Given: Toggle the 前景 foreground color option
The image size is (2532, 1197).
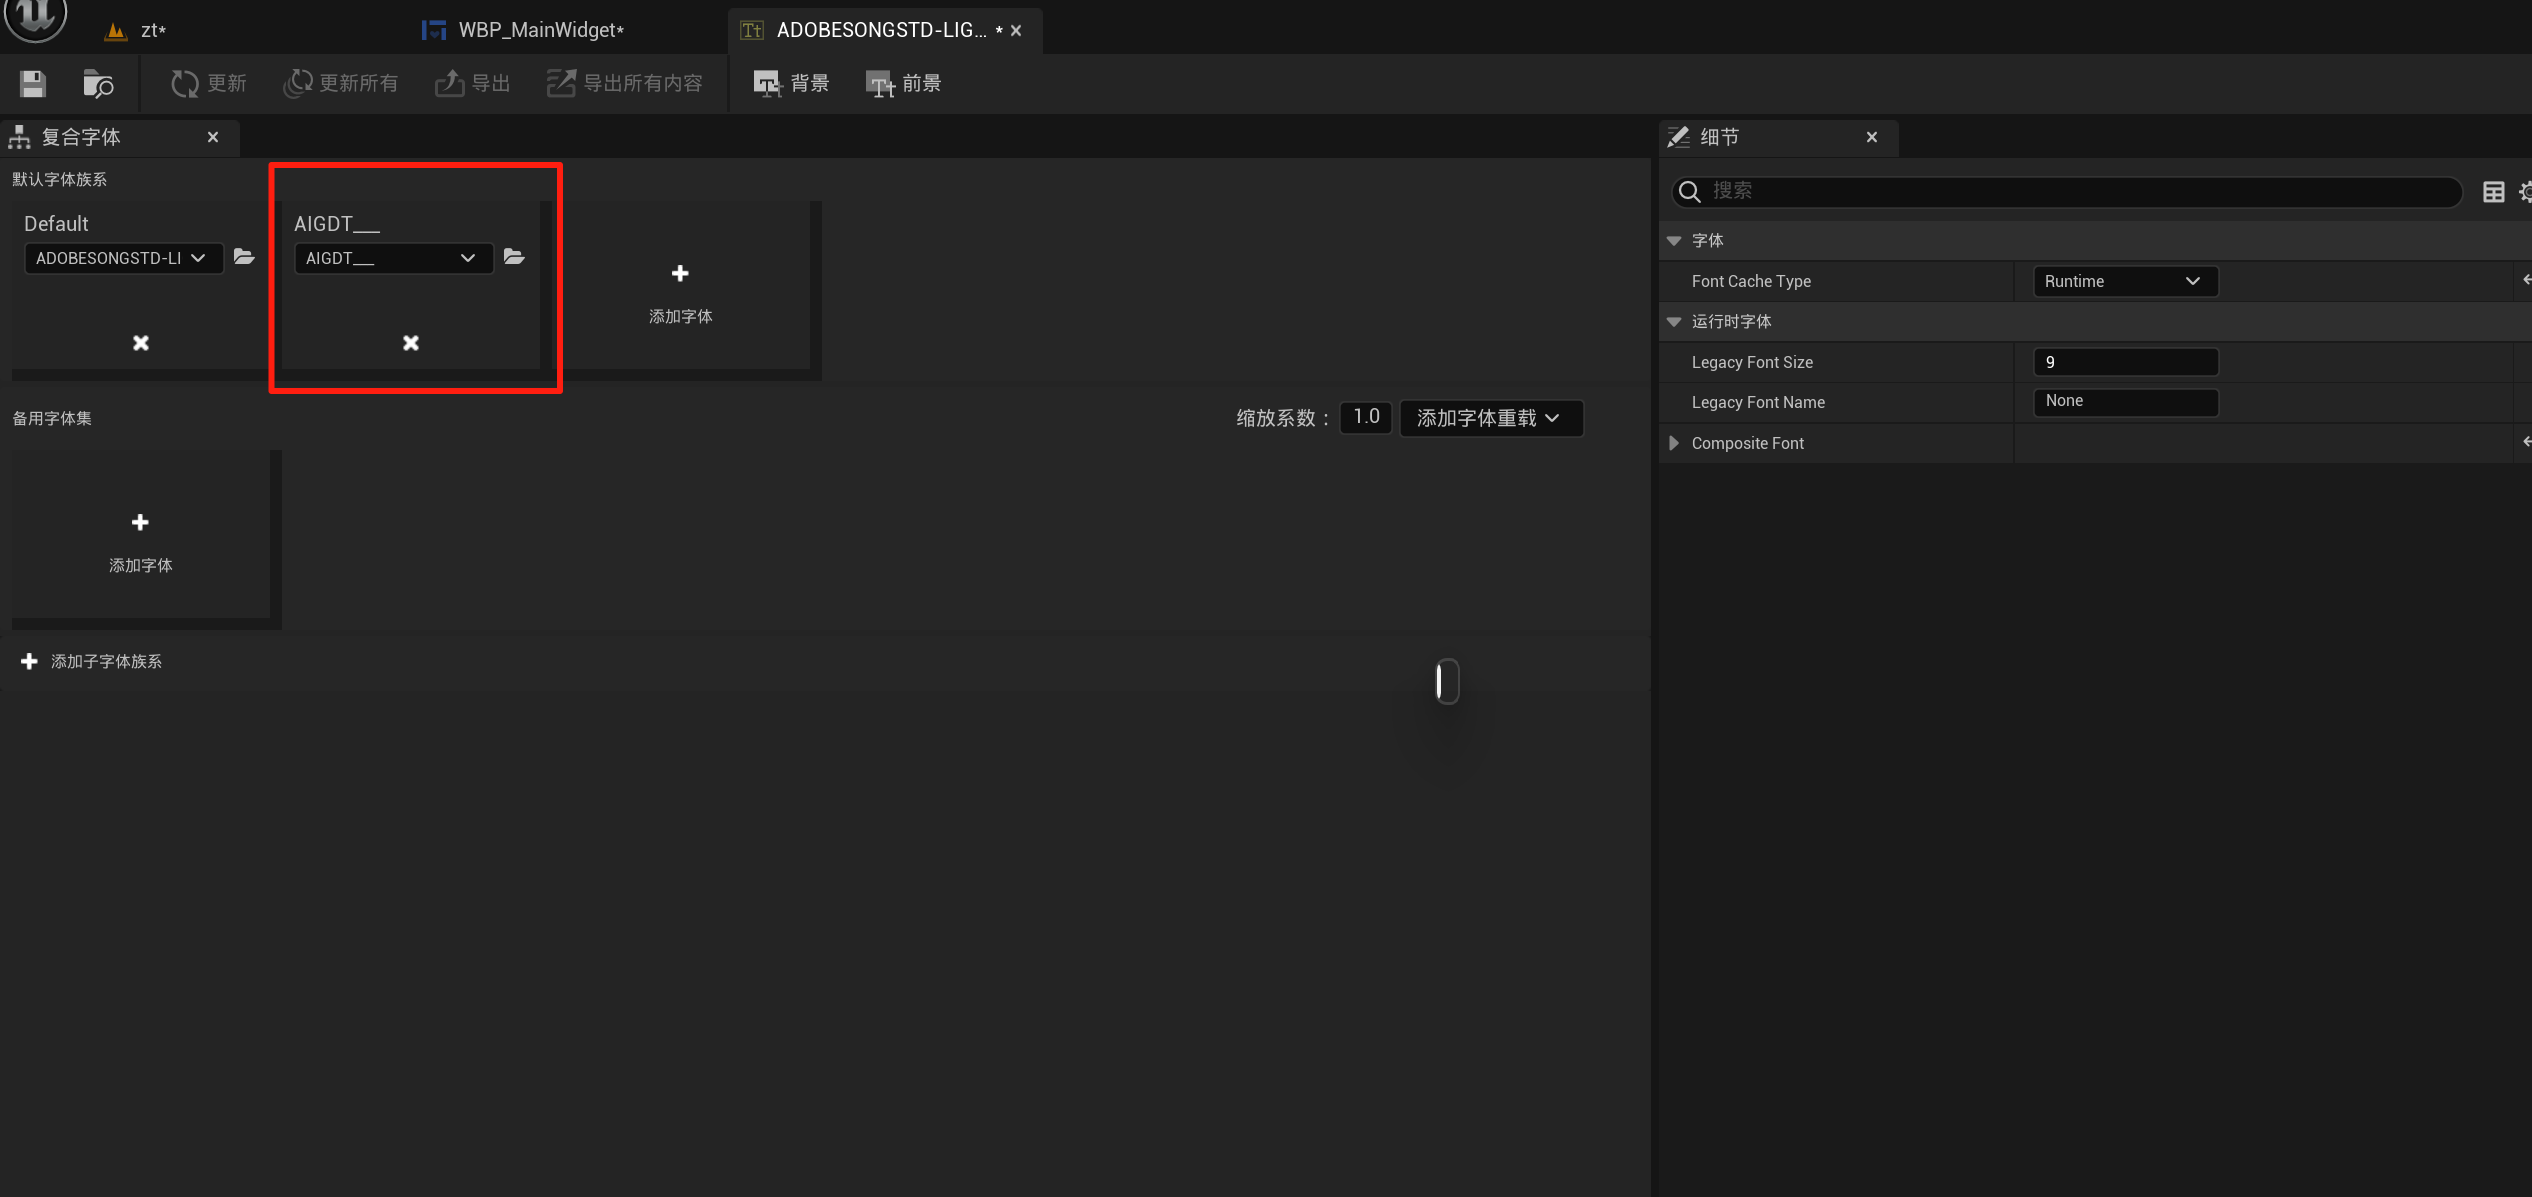Looking at the screenshot, I should [903, 83].
